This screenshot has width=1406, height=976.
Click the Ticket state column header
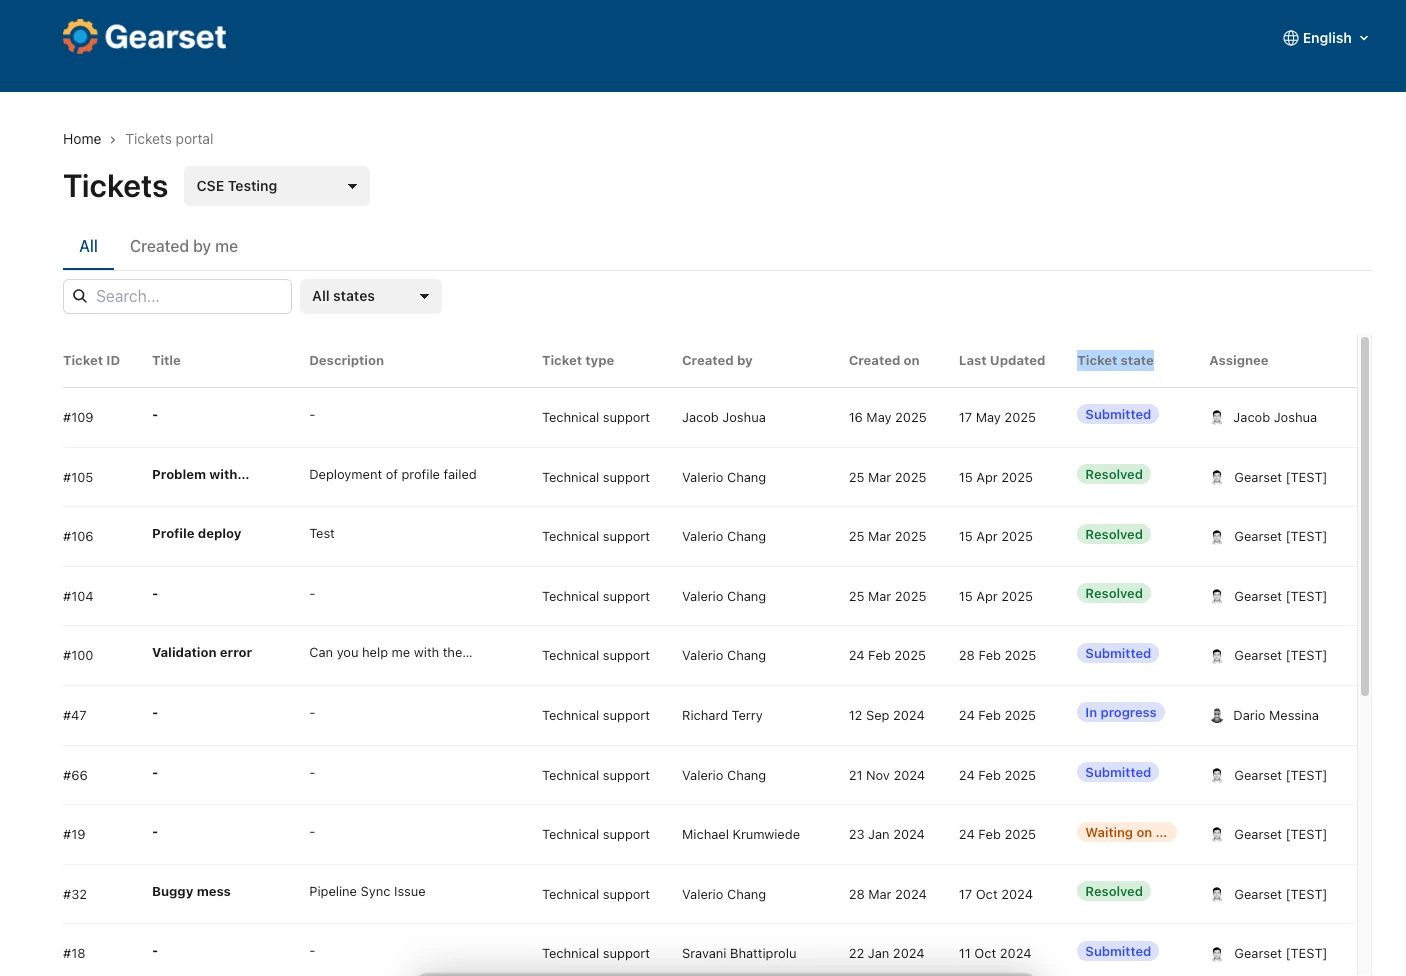1115,360
